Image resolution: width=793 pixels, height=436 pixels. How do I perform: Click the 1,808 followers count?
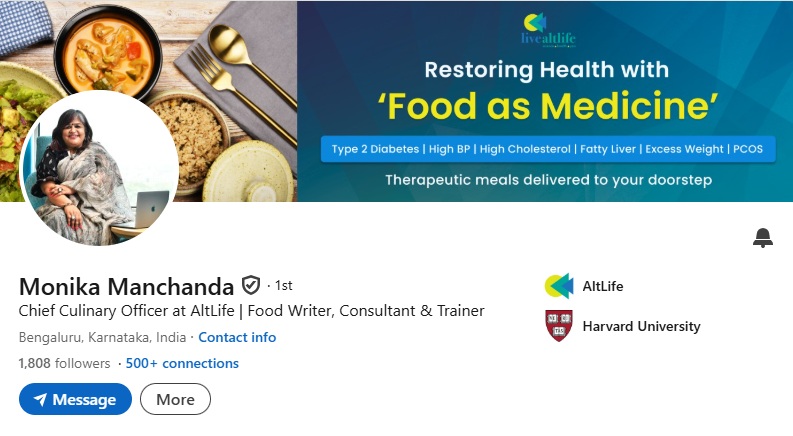tap(64, 363)
